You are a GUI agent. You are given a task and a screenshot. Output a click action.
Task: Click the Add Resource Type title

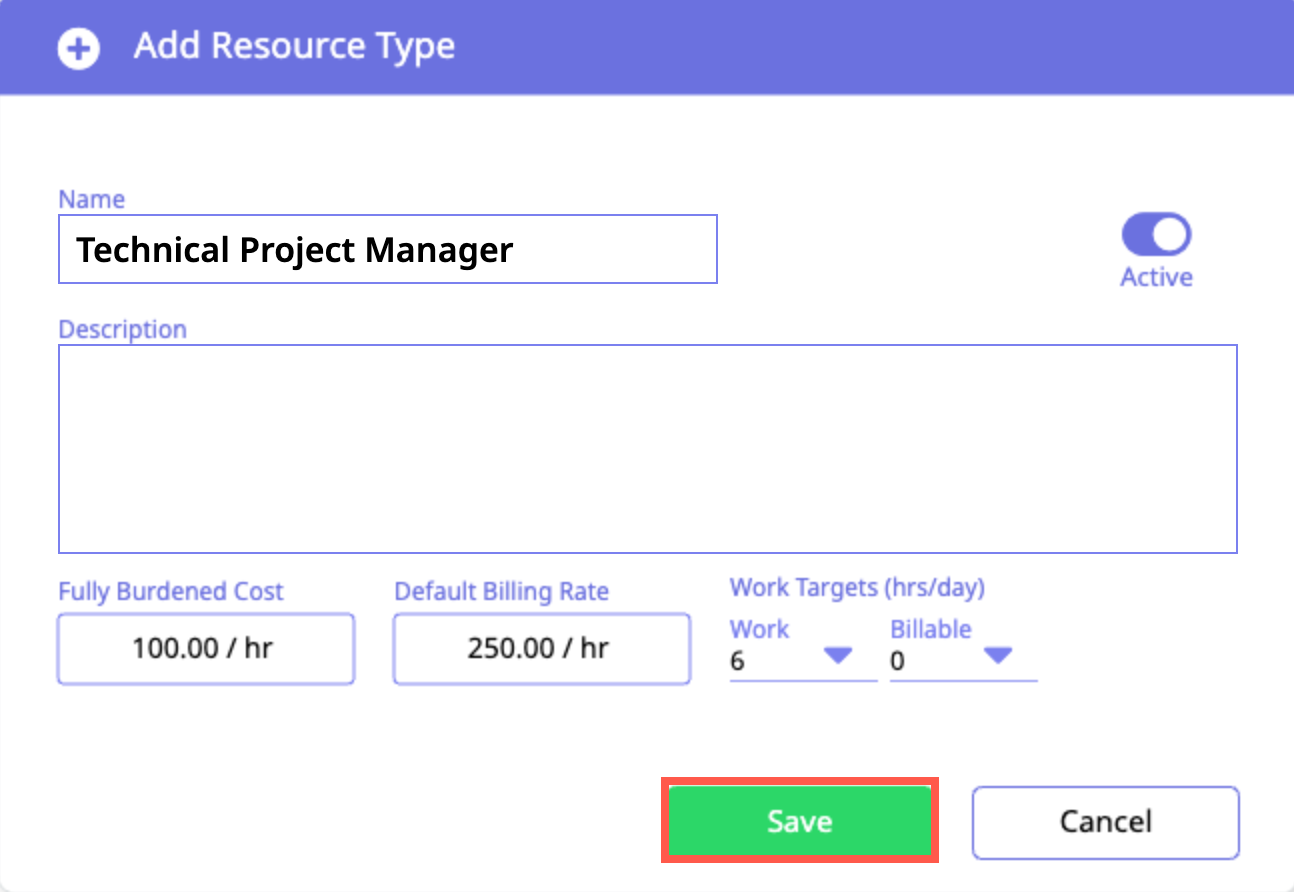click(294, 46)
